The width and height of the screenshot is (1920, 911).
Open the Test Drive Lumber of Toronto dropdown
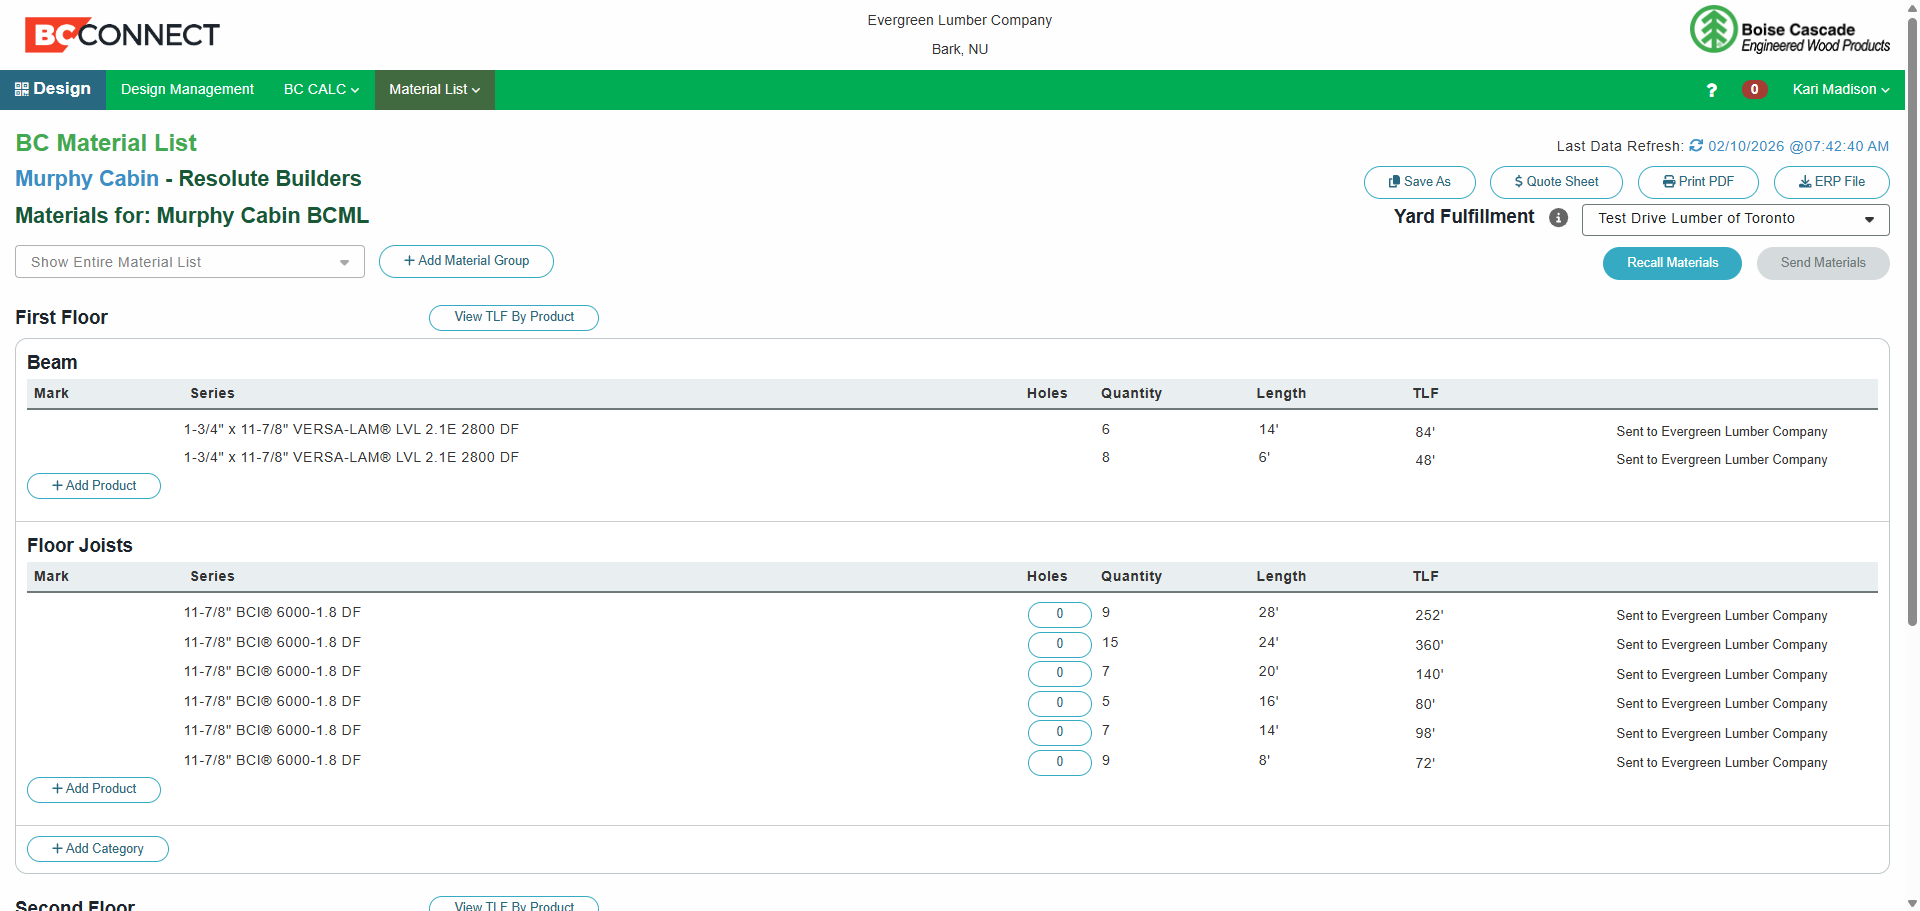[1735, 219]
